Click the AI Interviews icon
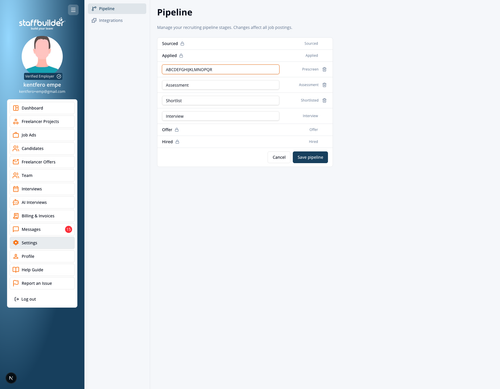The image size is (500, 389). click(16, 202)
